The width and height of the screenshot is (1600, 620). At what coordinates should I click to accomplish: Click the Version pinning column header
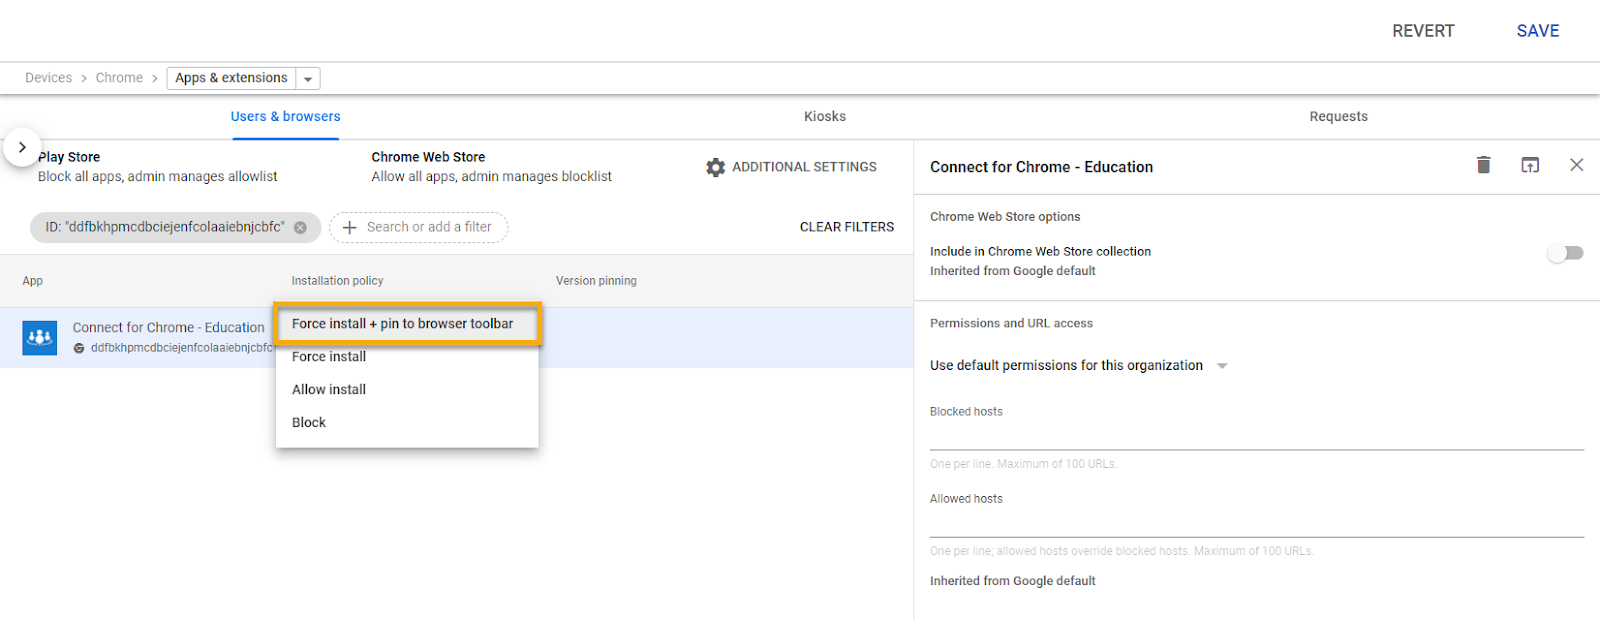tap(596, 281)
